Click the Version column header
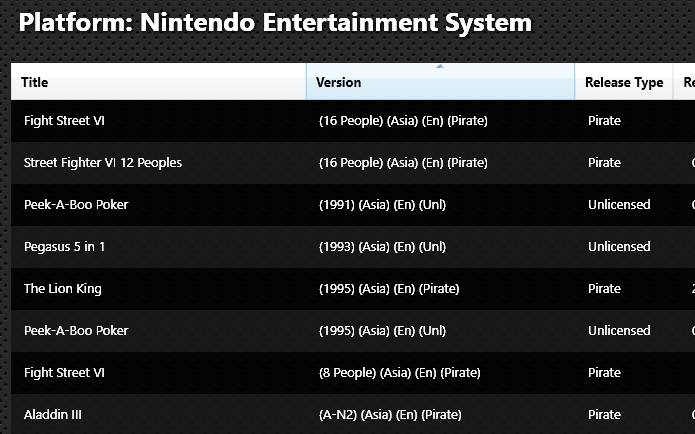The image size is (695, 434). (x=440, y=82)
